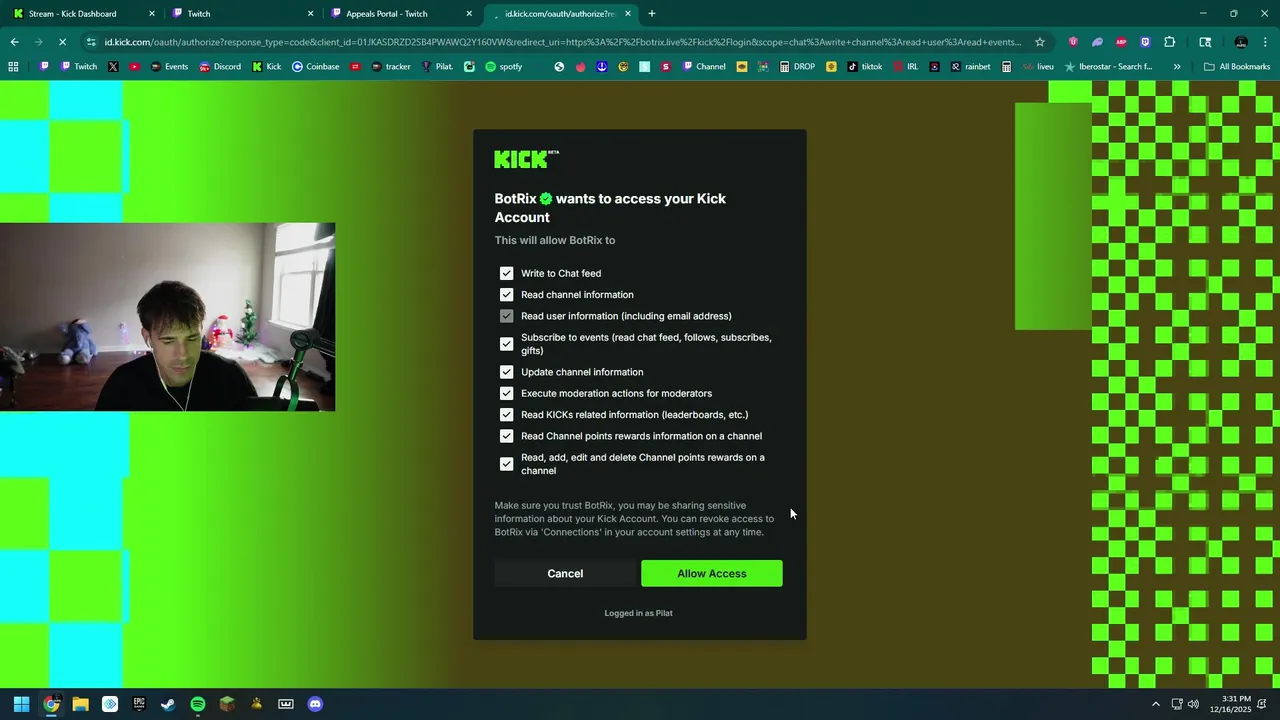The image size is (1280, 720).
Task: Open the Discord bookmark
Action: [220, 67]
